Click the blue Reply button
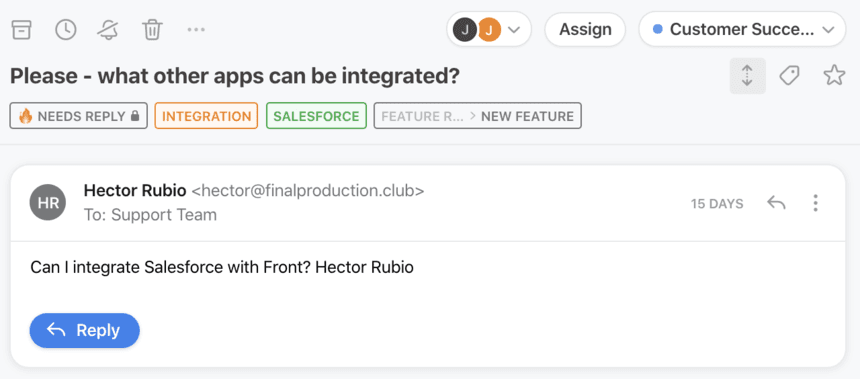 coord(84,330)
